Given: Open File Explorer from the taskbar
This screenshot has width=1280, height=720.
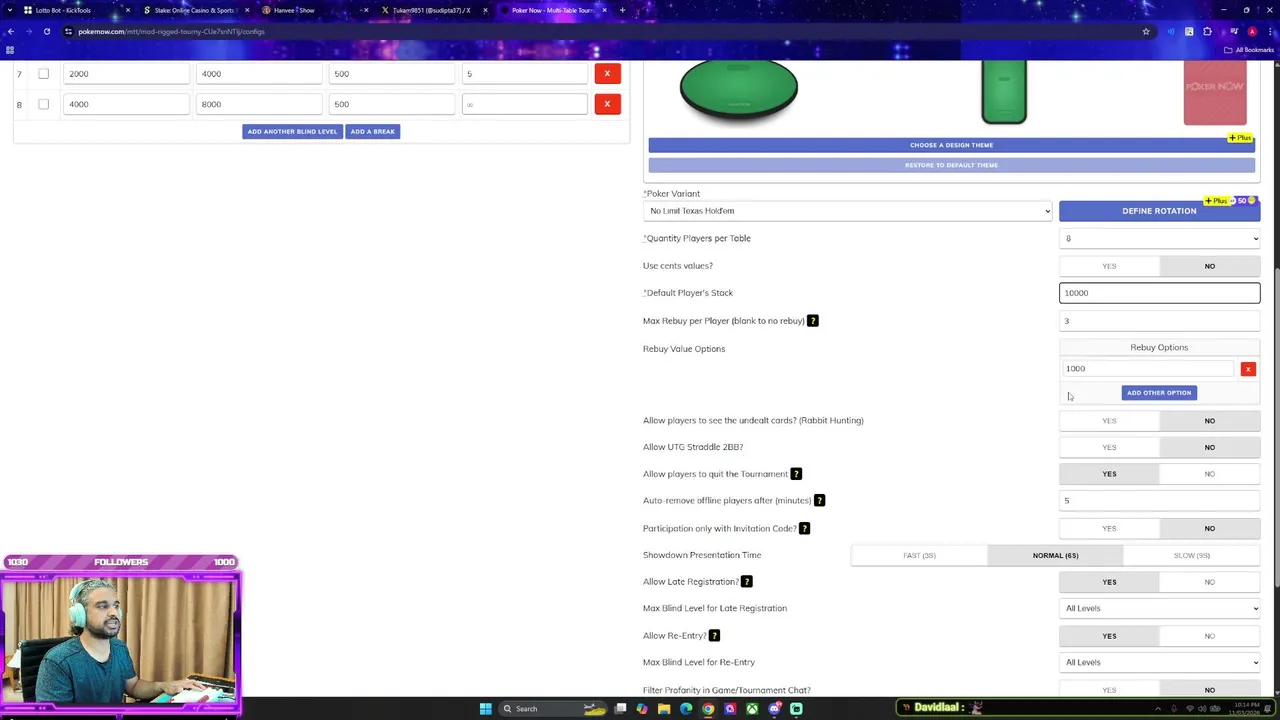Looking at the screenshot, I should (x=664, y=709).
